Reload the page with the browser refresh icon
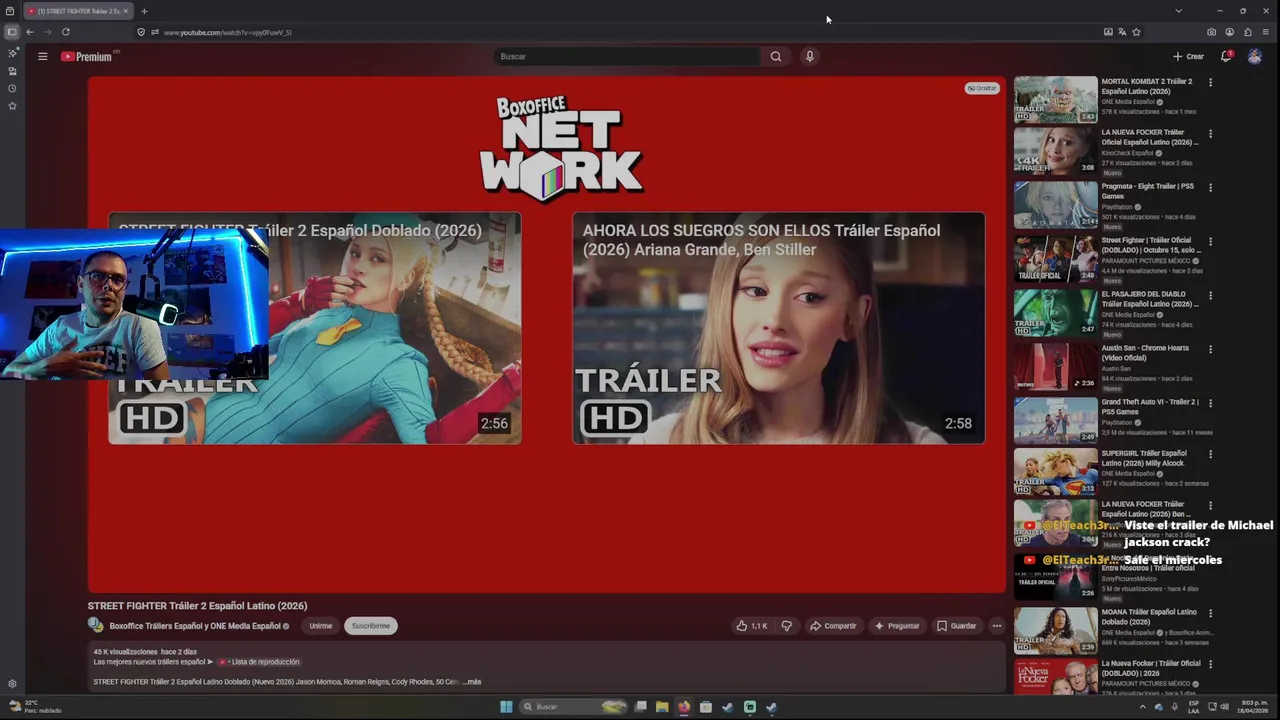 click(x=66, y=32)
